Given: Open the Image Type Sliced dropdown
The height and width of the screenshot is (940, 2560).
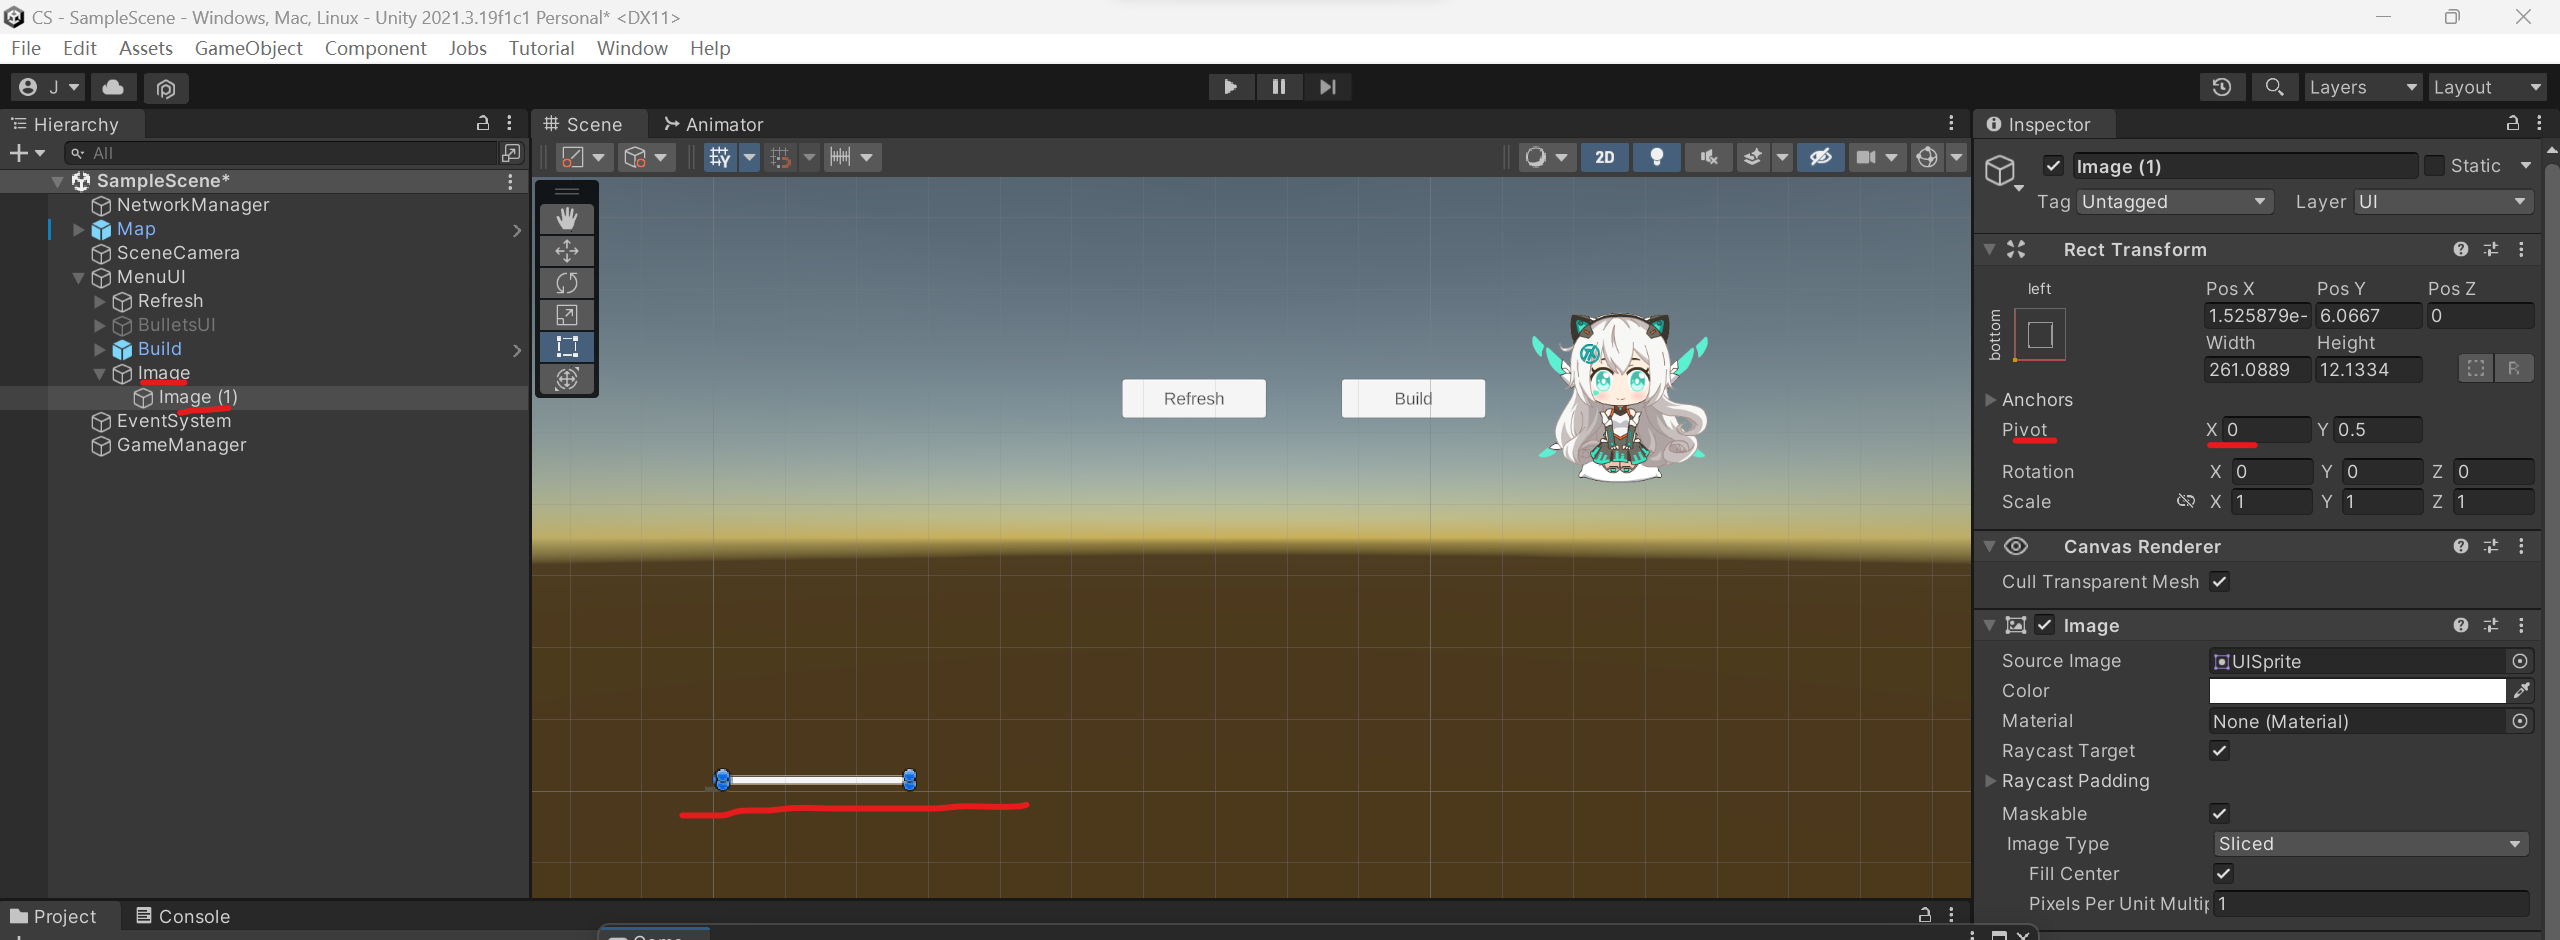Looking at the screenshot, I should [x=2369, y=844].
